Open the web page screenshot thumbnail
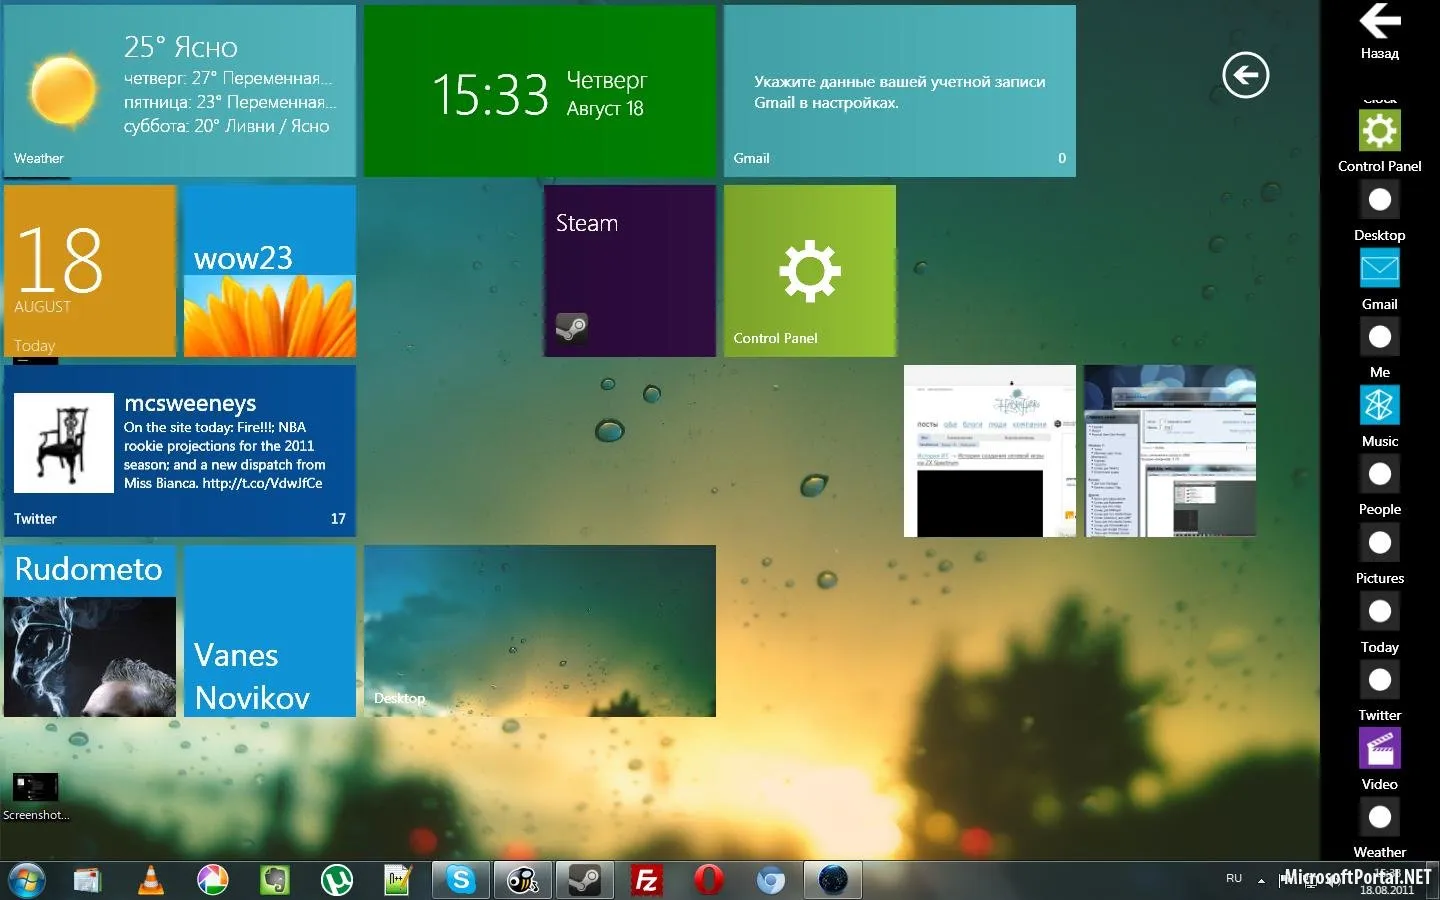1440x900 pixels. (990, 451)
